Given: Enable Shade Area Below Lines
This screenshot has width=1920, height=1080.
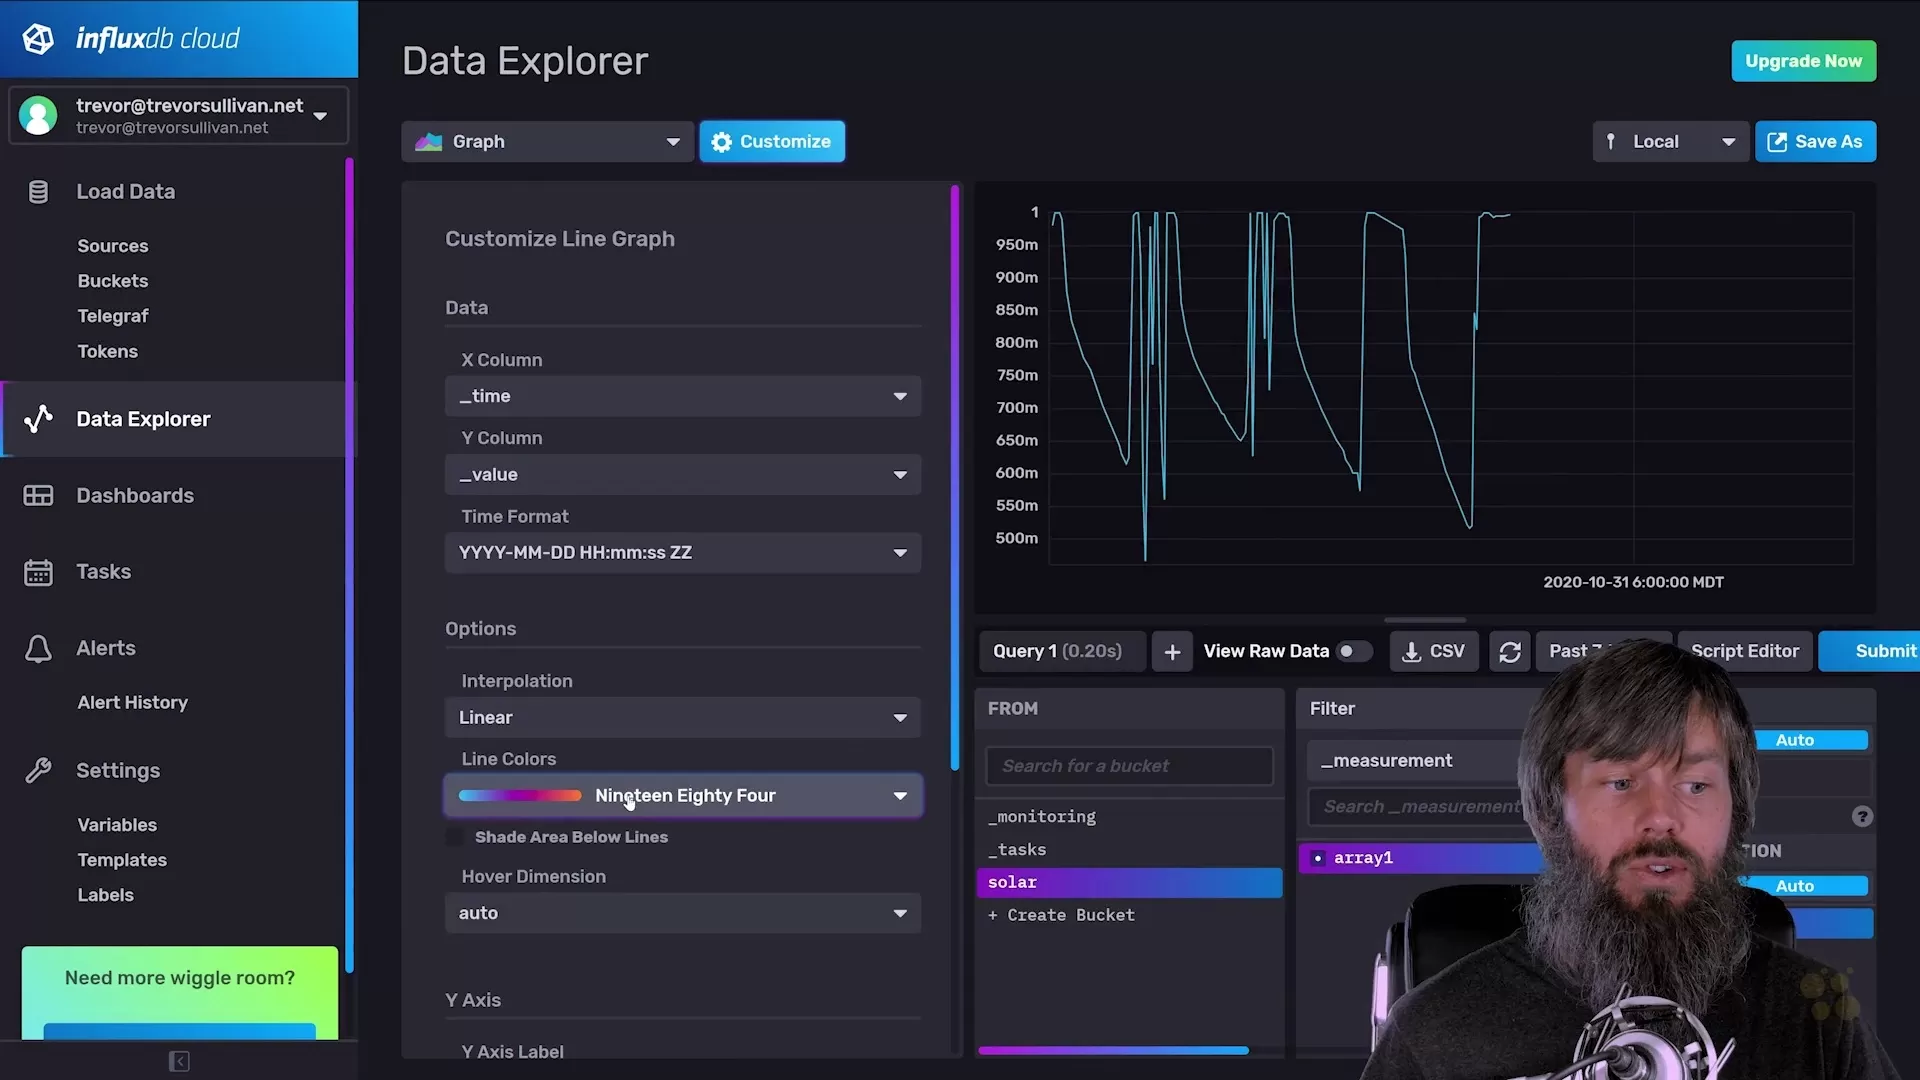Looking at the screenshot, I should coord(455,836).
